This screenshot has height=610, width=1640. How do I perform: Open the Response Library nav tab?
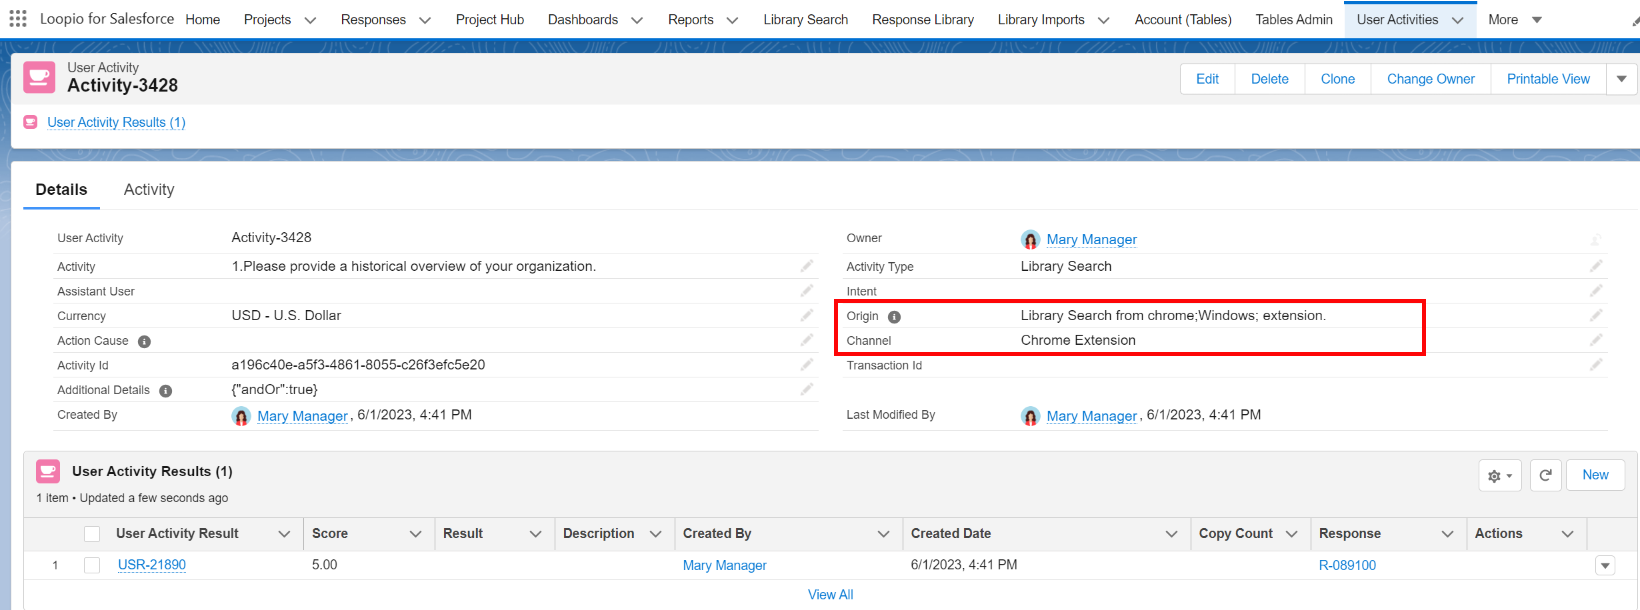click(x=923, y=19)
